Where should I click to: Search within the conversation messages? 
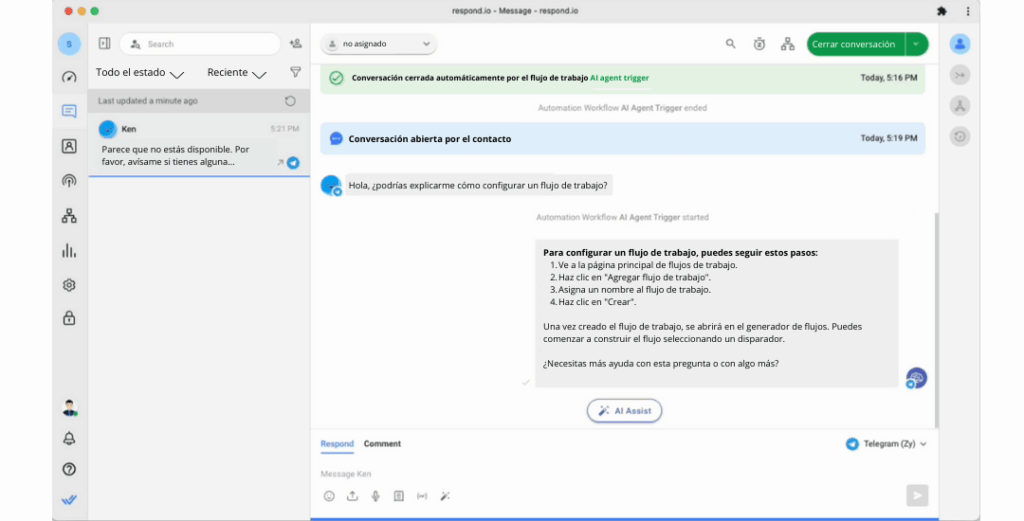(x=731, y=44)
